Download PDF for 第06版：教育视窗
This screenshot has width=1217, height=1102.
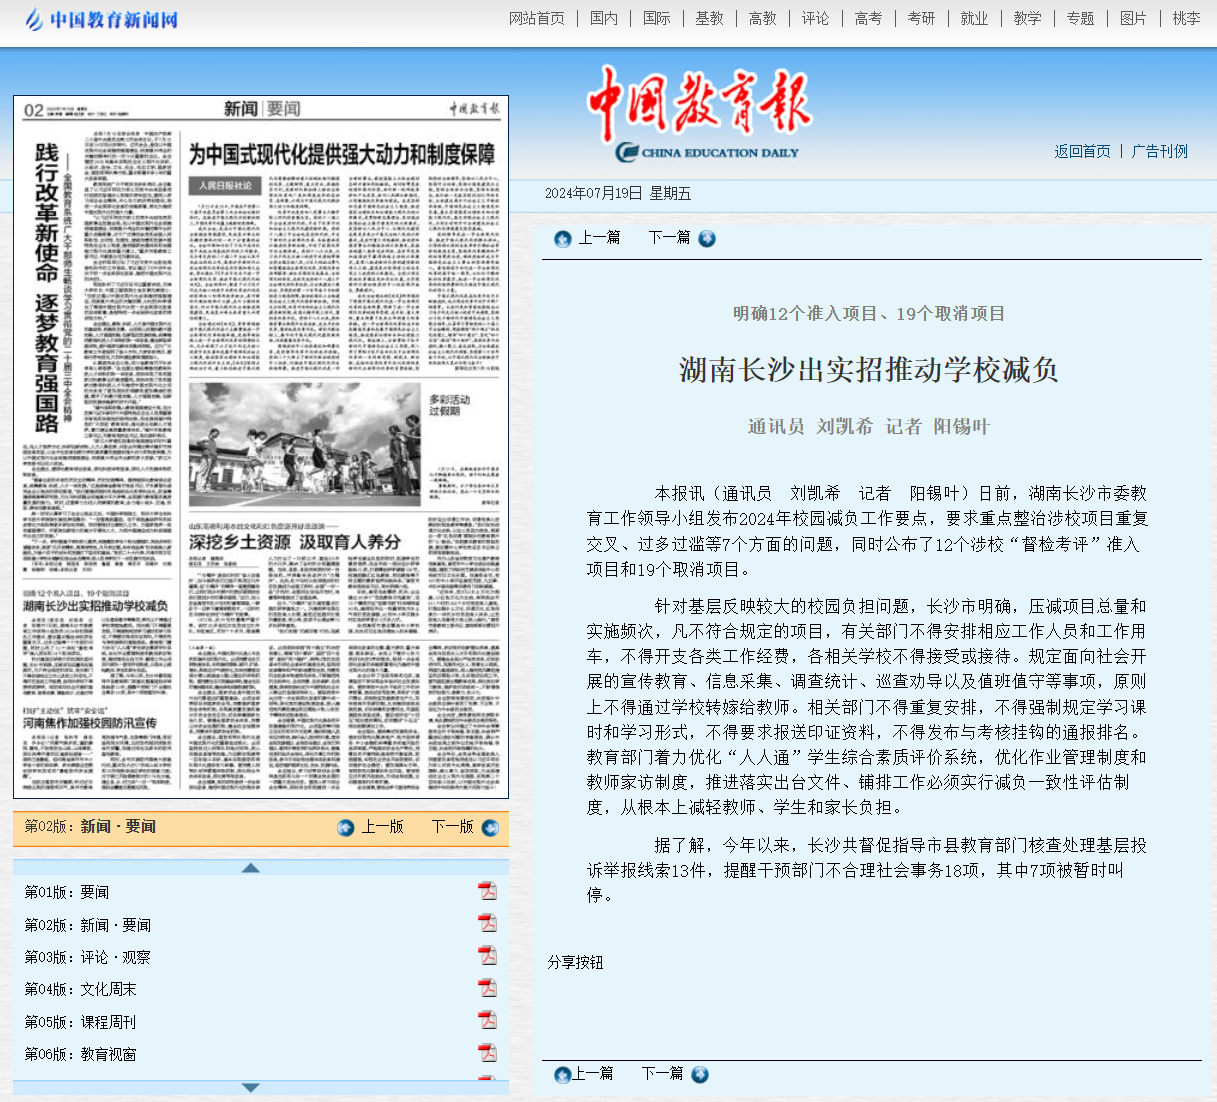coord(487,1052)
